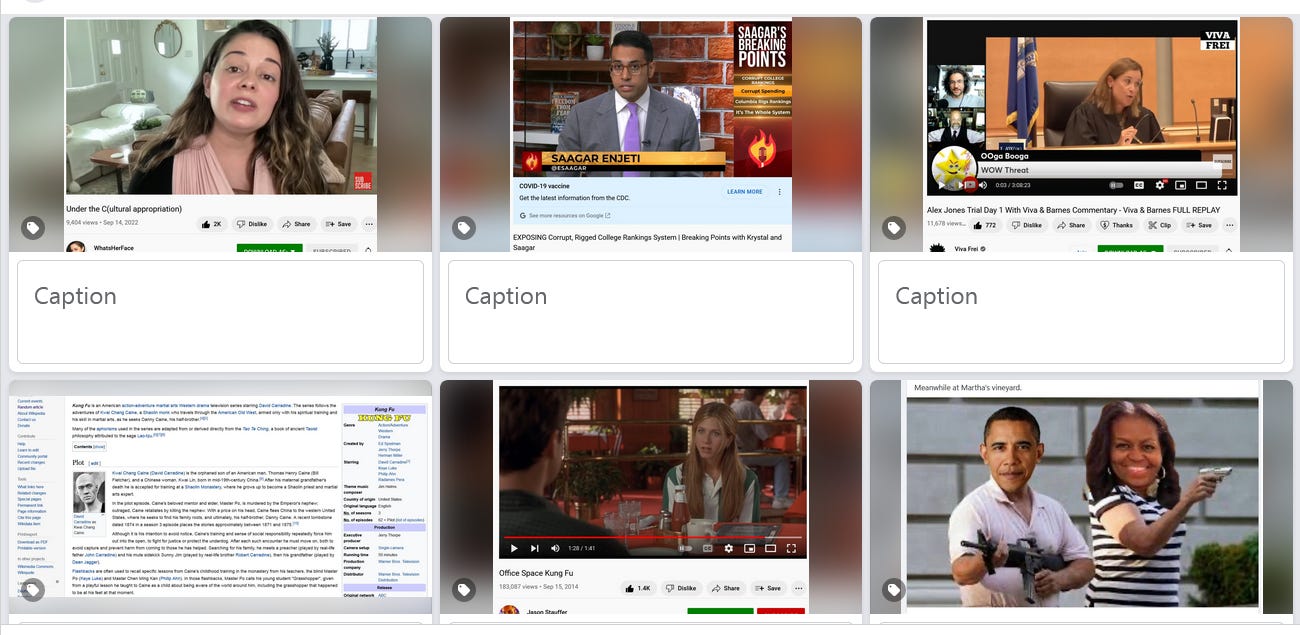Click Share button under Office Space Kung Fu
The height and width of the screenshot is (635, 1300).
725,588
